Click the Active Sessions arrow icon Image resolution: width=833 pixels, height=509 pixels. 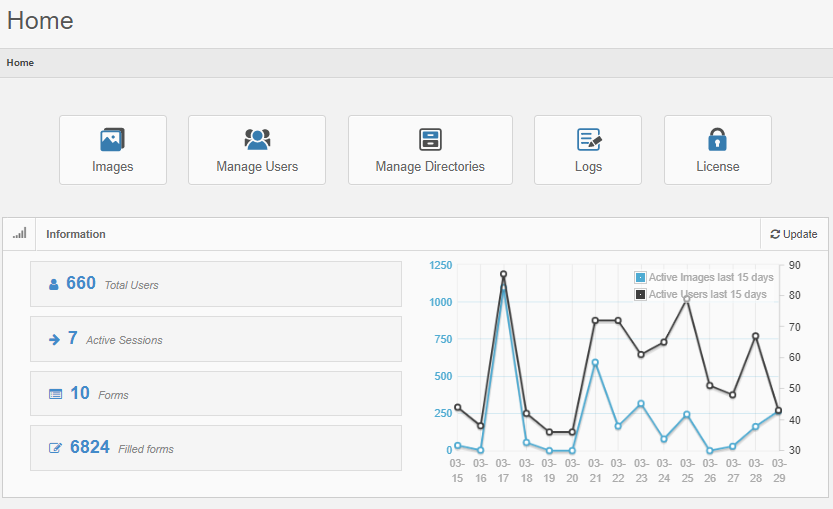54,340
